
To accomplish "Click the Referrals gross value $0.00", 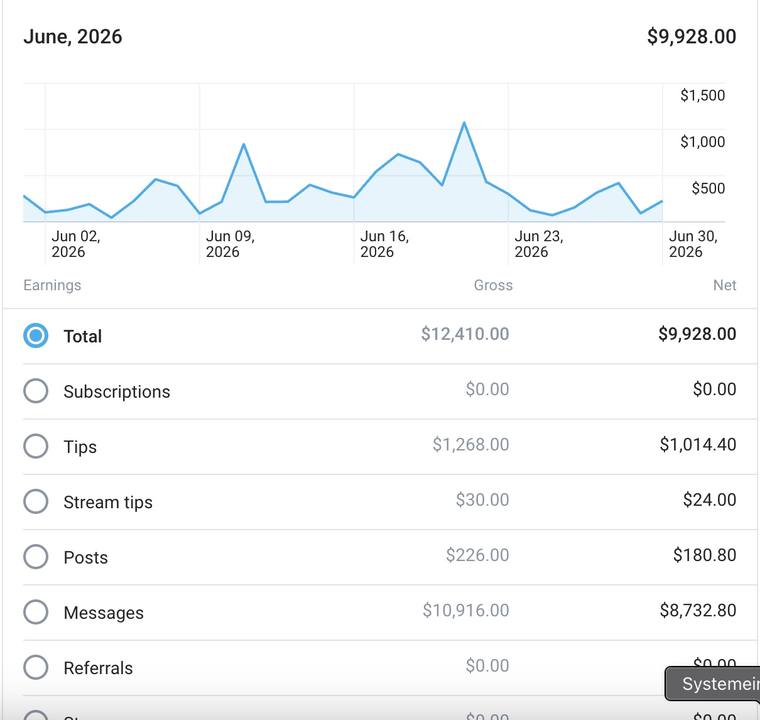I will (x=487, y=666).
